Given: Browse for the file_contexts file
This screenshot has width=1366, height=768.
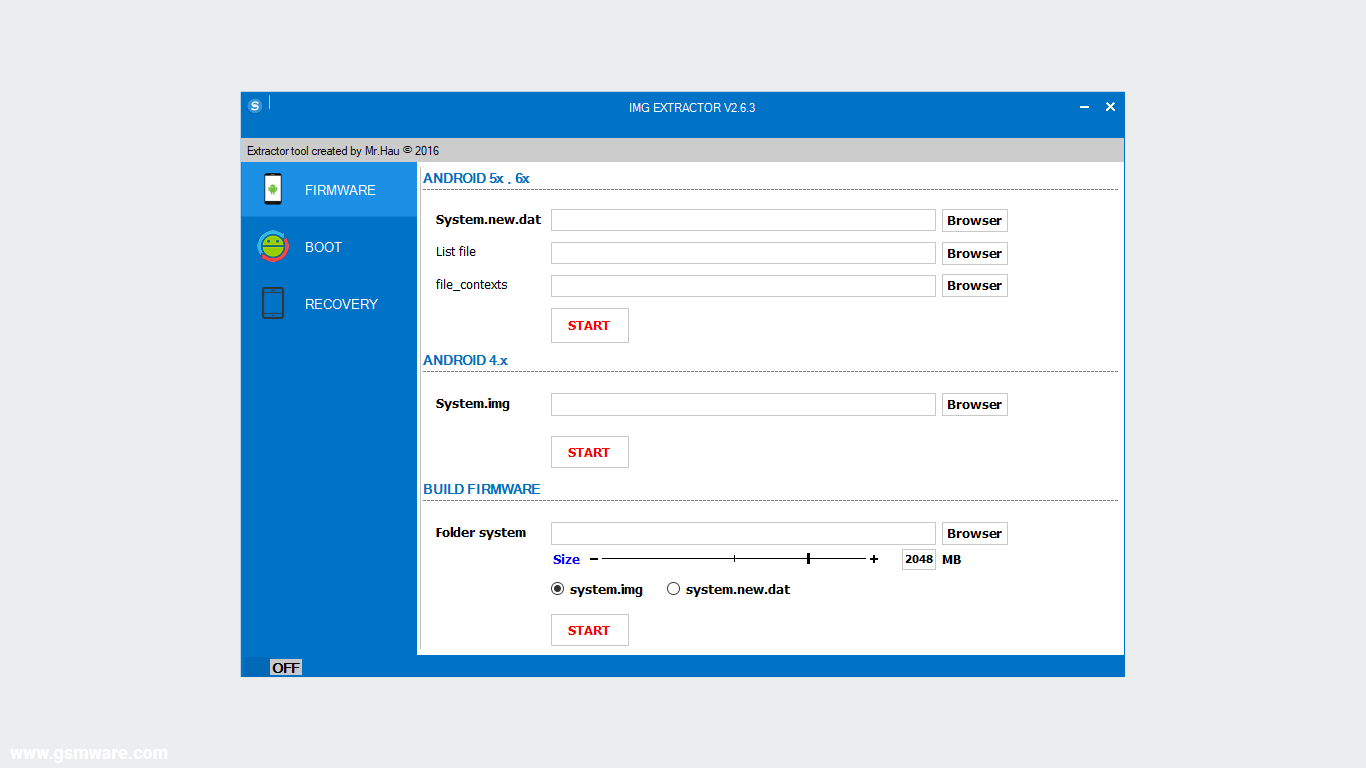Looking at the screenshot, I should point(973,285).
